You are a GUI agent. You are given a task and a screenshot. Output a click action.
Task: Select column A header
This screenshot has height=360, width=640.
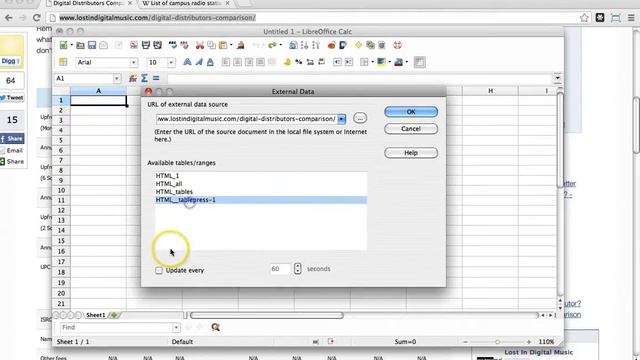point(98,91)
